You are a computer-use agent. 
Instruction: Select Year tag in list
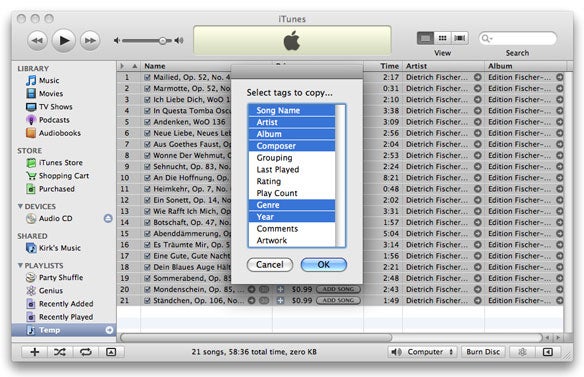292,217
